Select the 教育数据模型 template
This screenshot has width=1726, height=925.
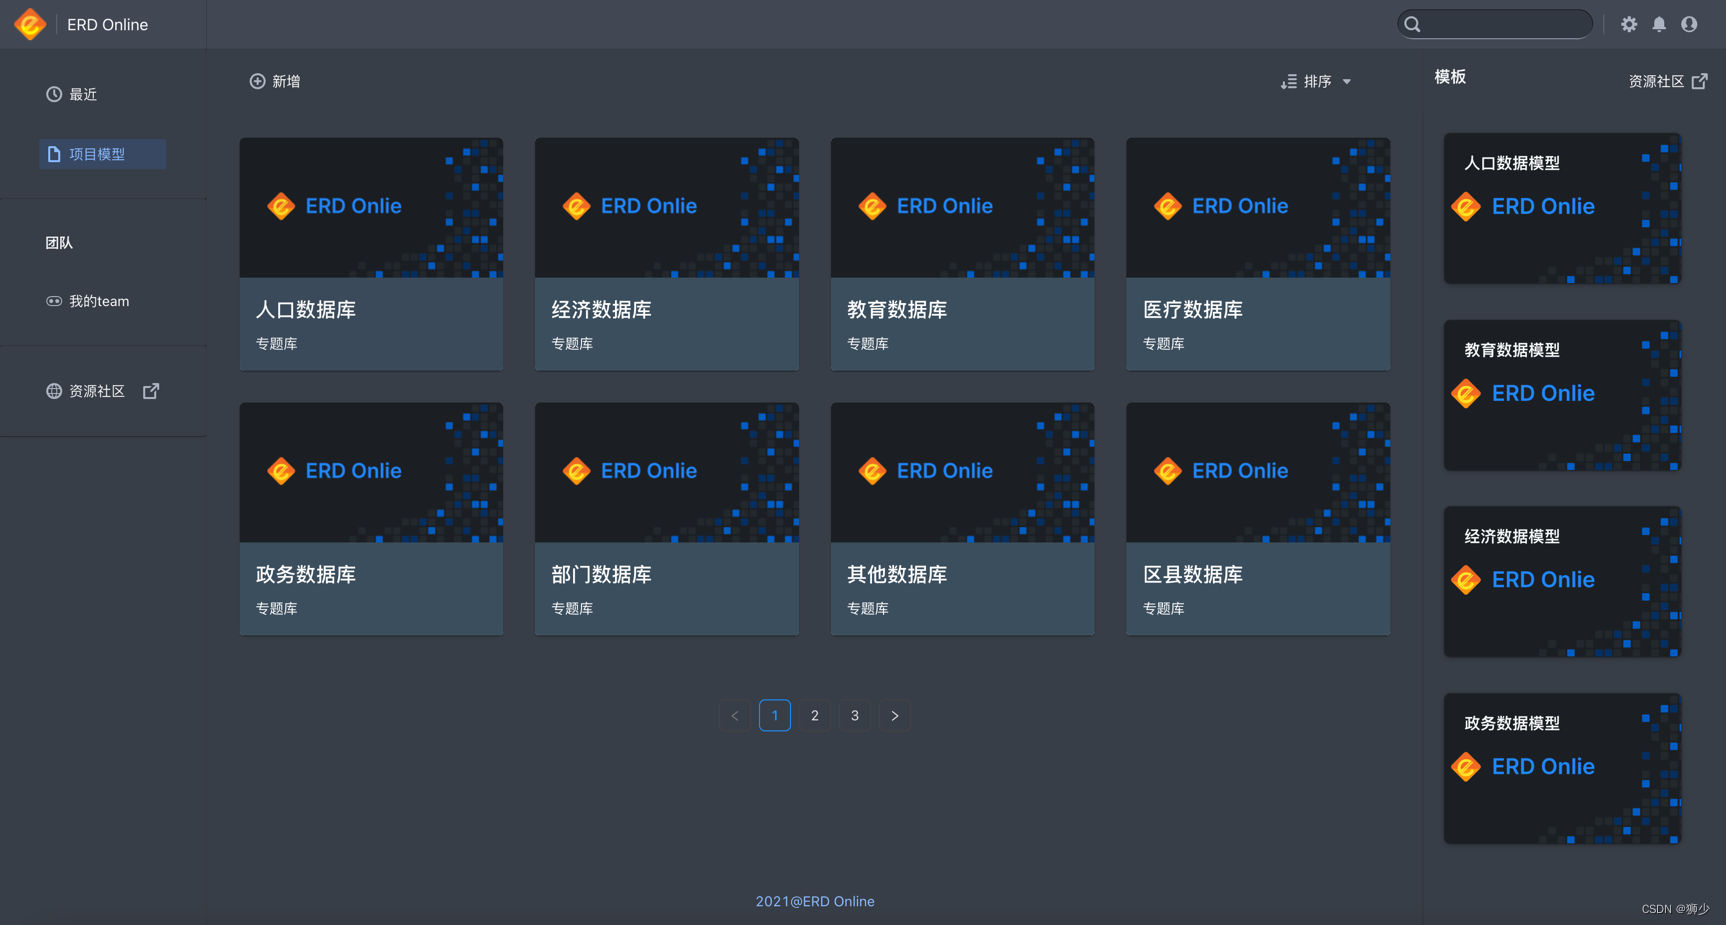(1562, 395)
